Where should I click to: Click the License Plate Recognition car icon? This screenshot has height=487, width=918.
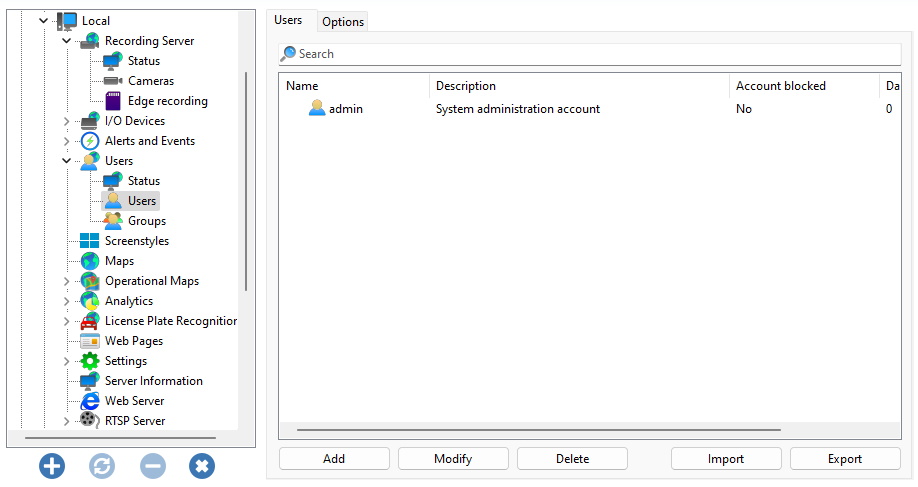(90, 321)
